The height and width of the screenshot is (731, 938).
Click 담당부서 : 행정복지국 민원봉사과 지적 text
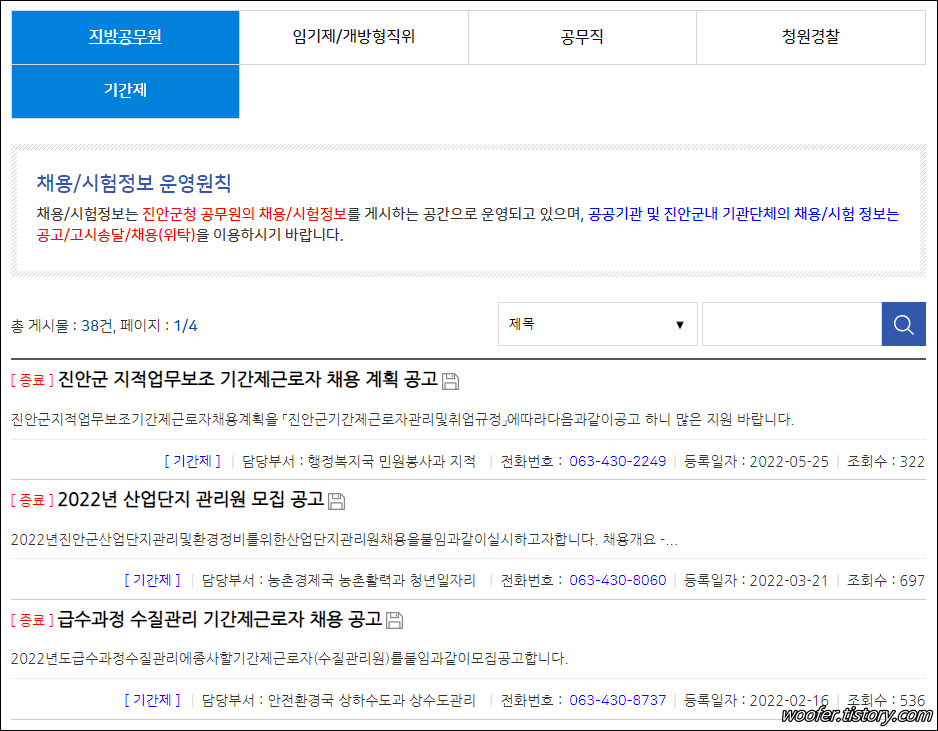358,461
